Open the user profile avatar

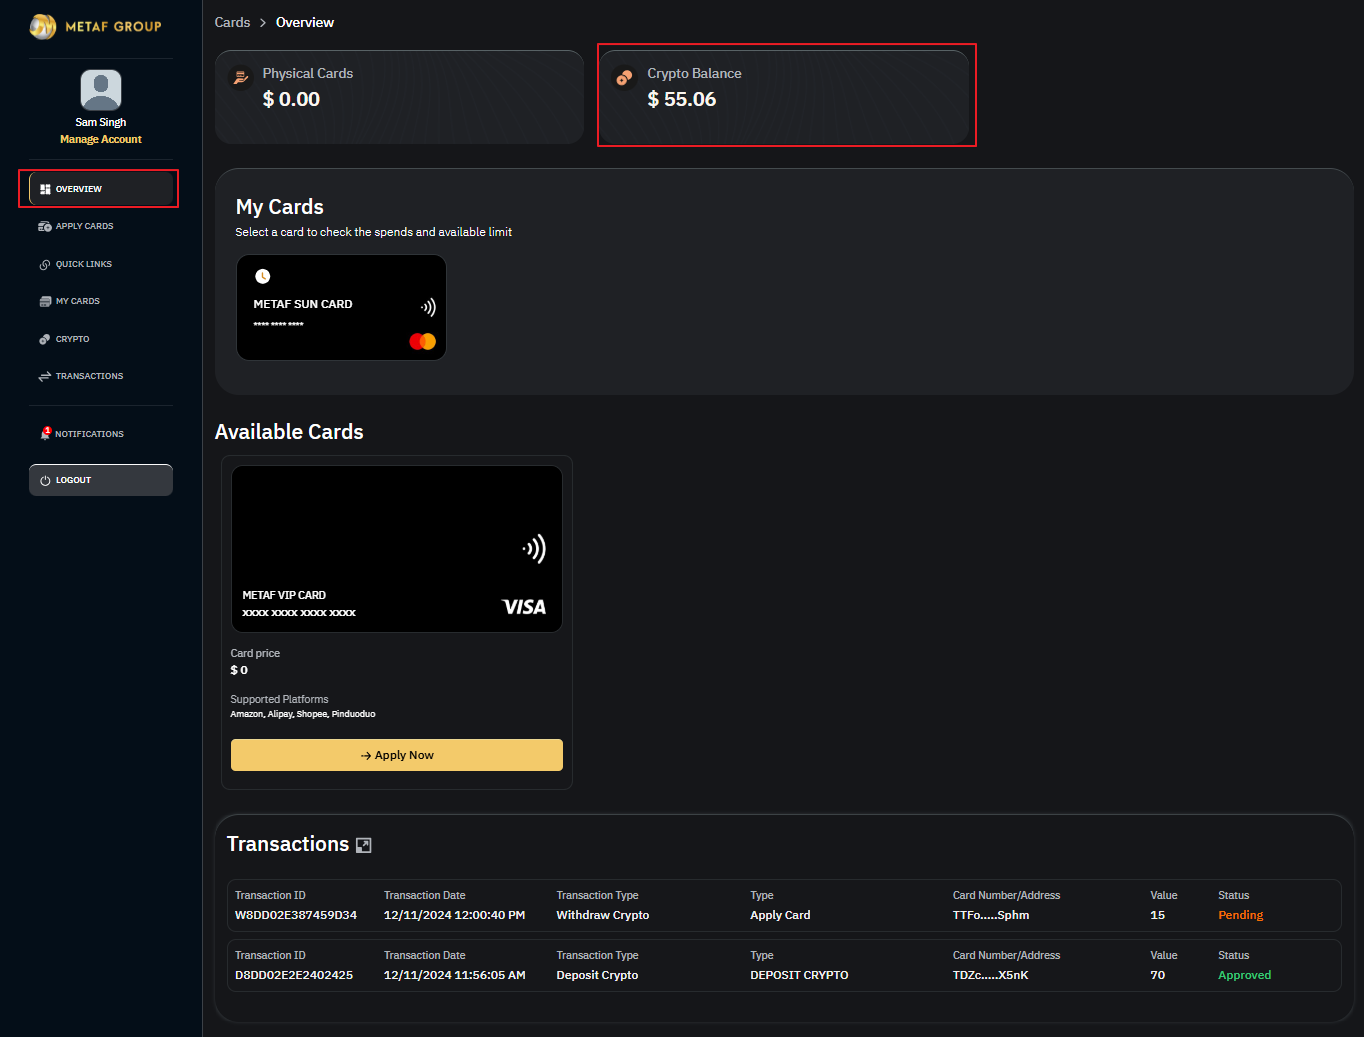[x=101, y=90]
